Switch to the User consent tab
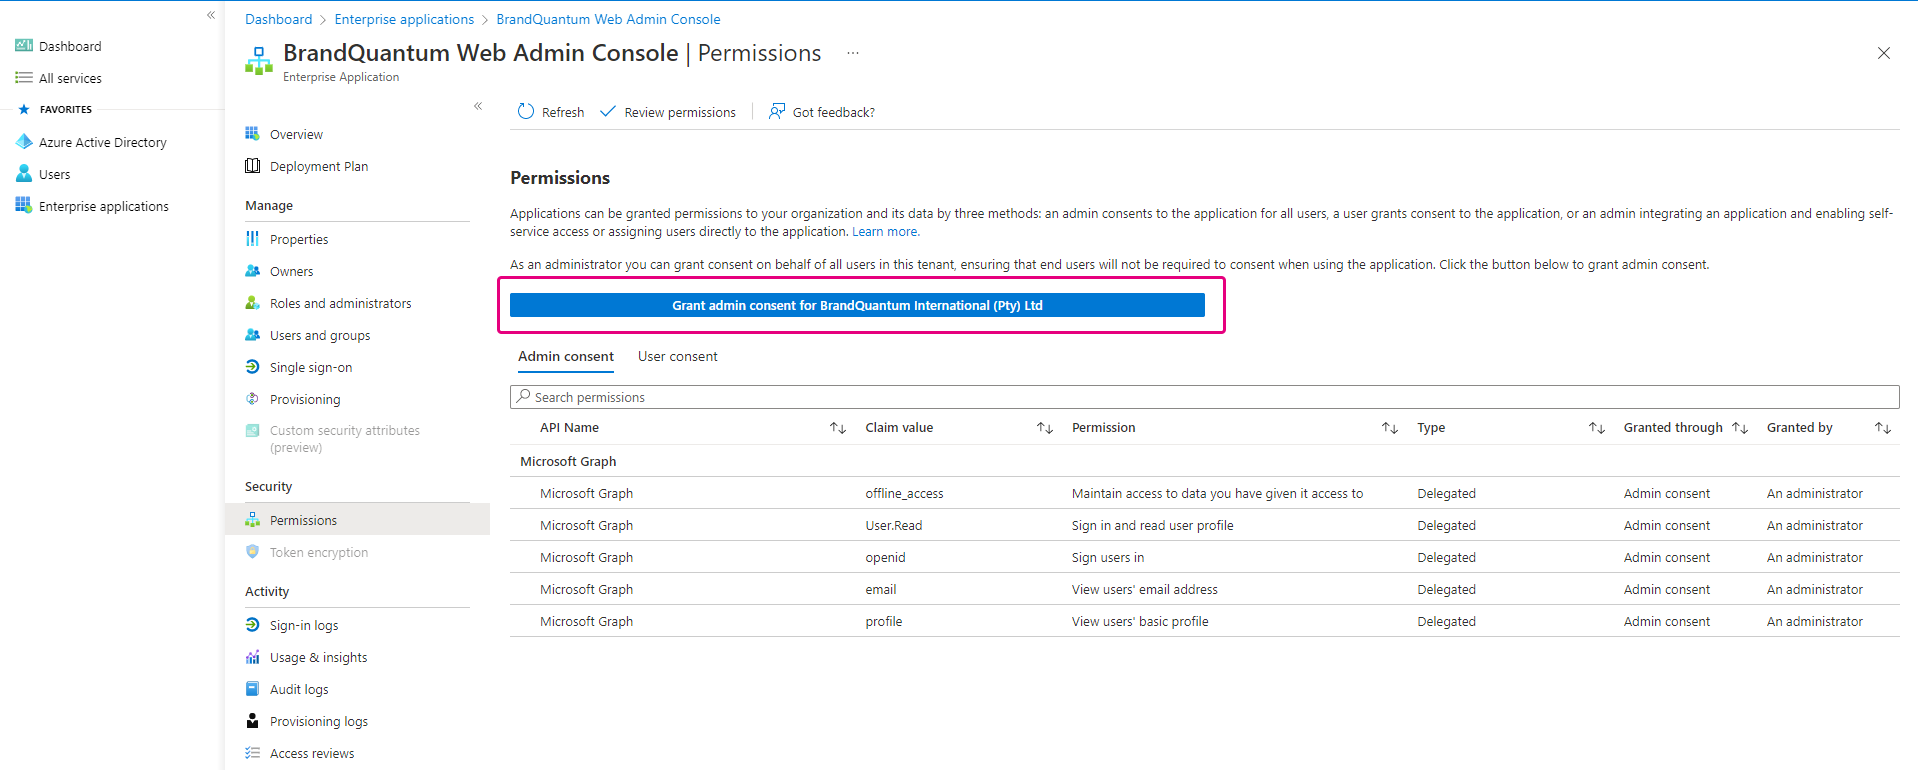1918x770 pixels. coord(678,357)
